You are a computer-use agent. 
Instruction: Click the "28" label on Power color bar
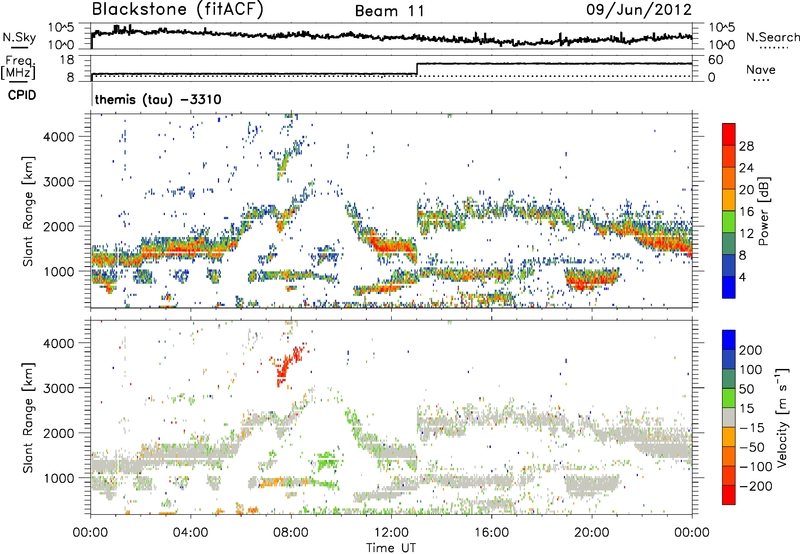click(746, 146)
